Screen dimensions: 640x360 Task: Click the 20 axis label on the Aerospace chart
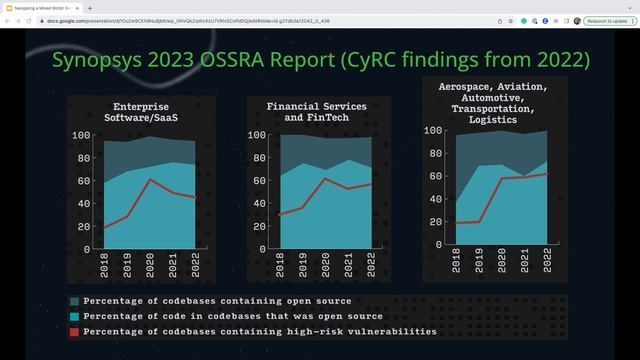coord(436,222)
